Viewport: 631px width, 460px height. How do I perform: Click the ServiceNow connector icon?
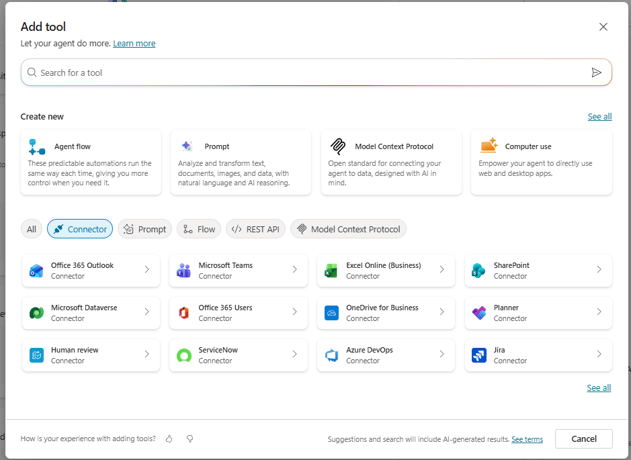coord(184,355)
